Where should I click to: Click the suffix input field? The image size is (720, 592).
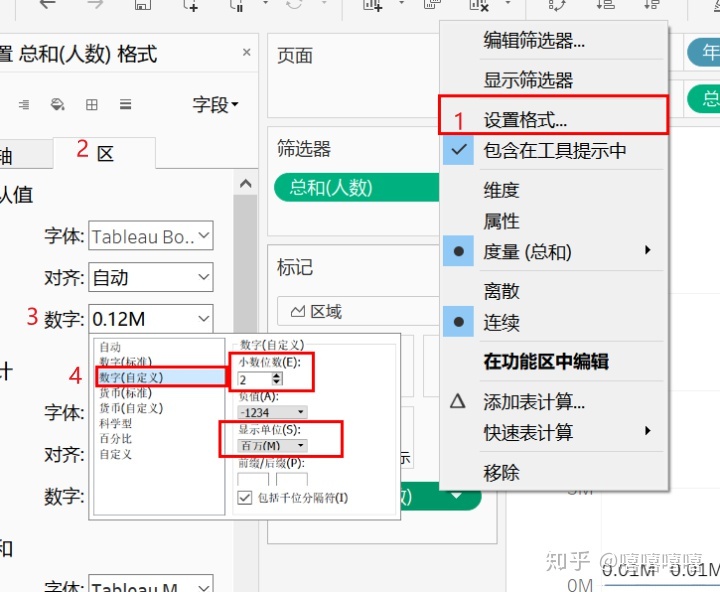click(292, 479)
